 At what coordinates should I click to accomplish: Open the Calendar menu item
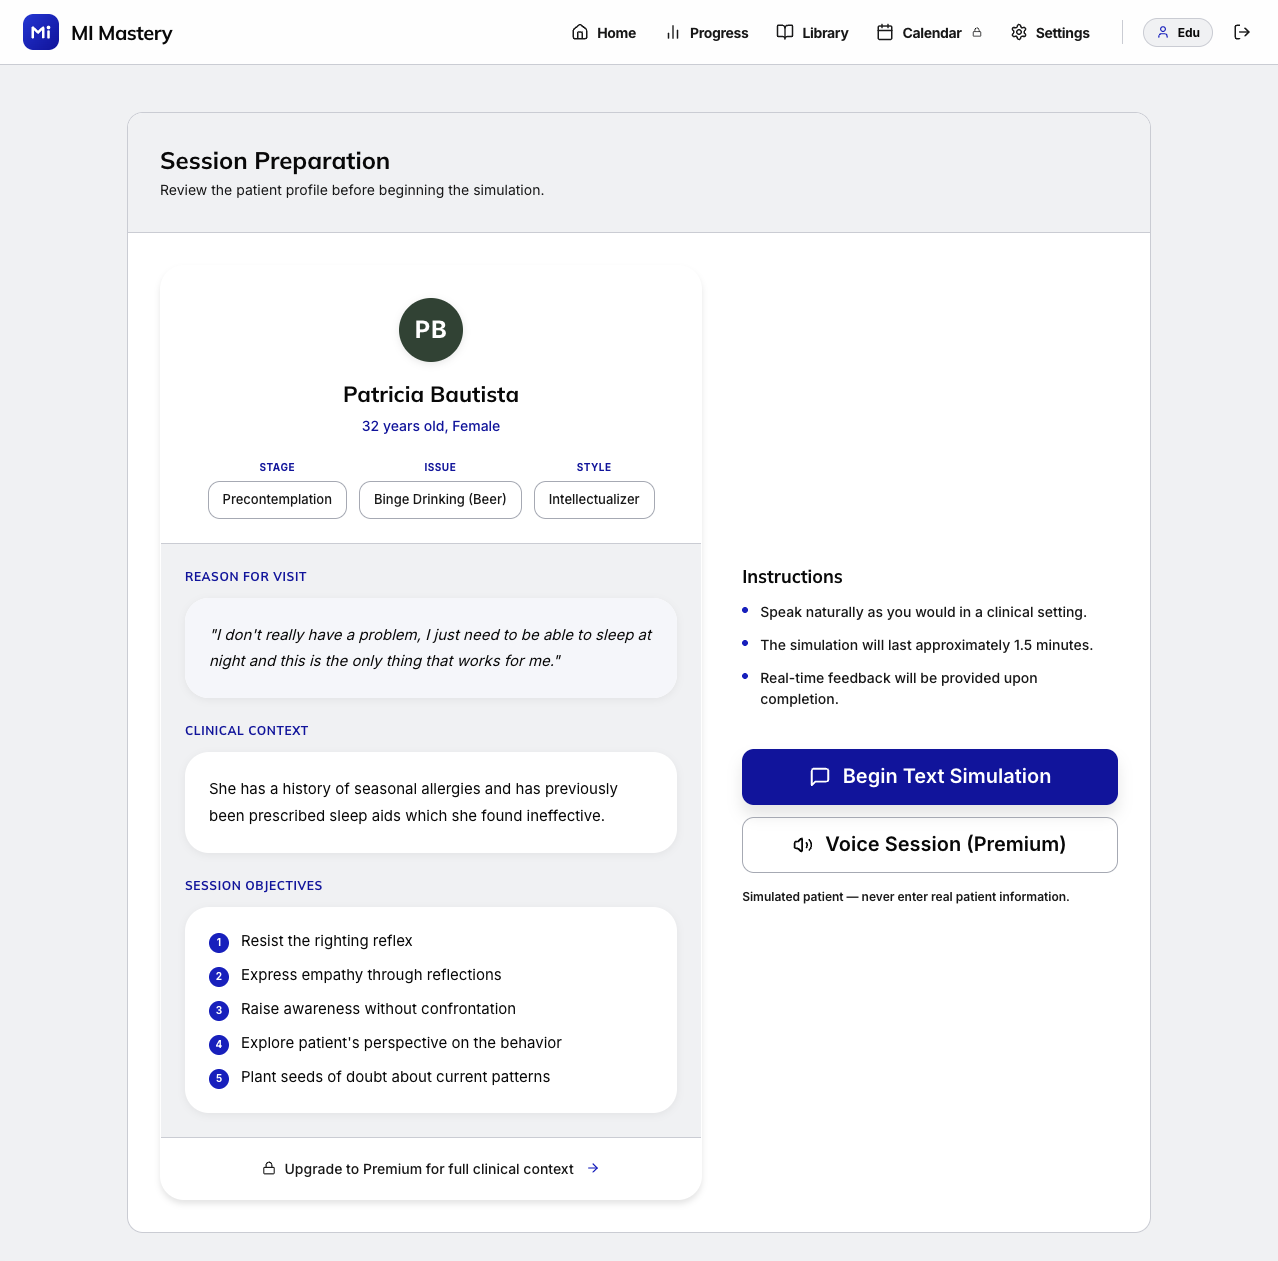[929, 32]
